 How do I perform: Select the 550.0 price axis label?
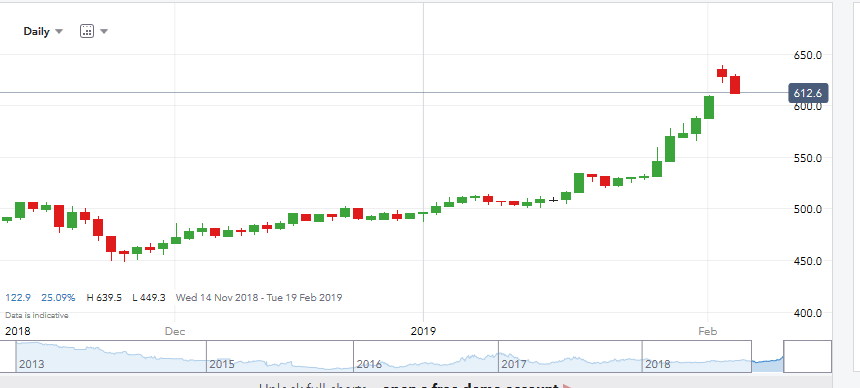point(807,158)
